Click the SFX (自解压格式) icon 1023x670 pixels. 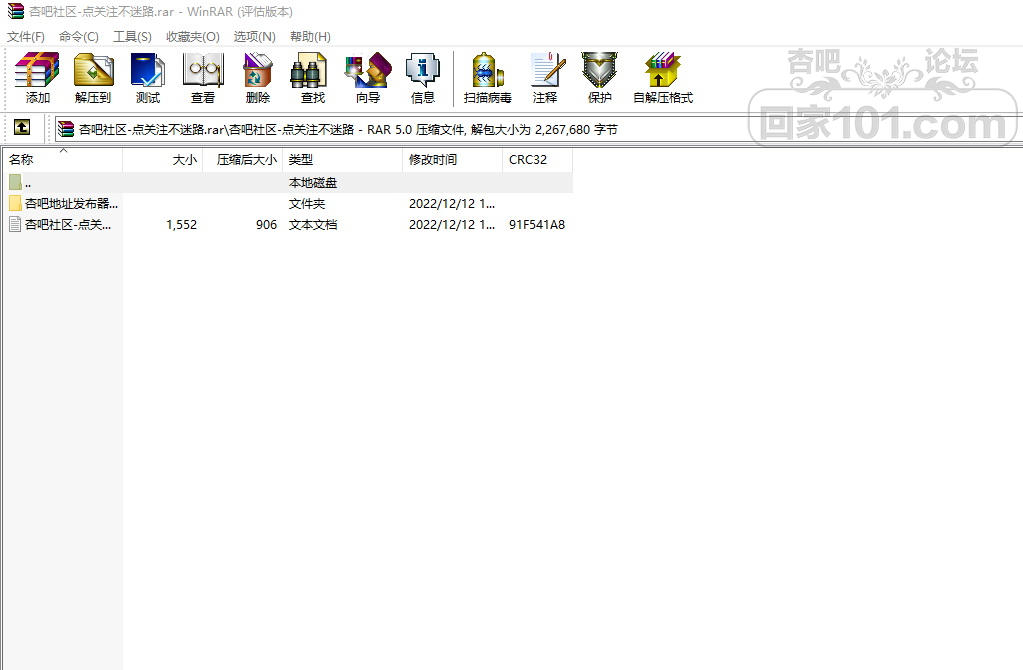[x=663, y=70]
